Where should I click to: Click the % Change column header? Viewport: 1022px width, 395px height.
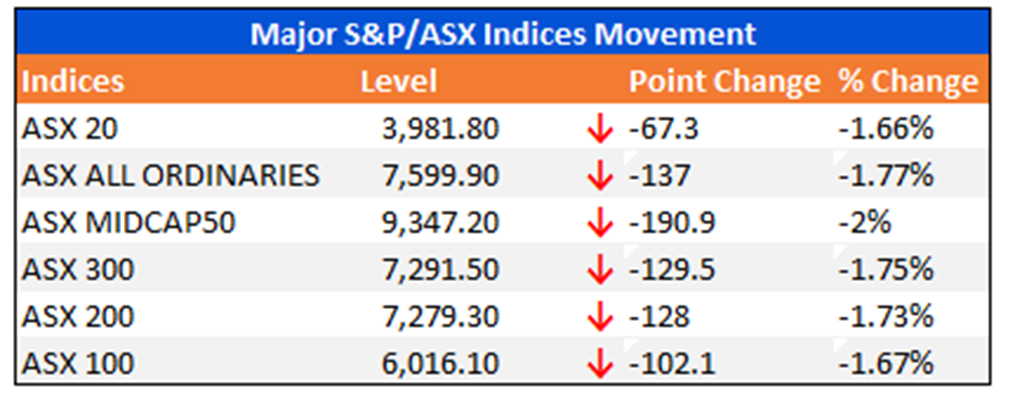pos(909,81)
